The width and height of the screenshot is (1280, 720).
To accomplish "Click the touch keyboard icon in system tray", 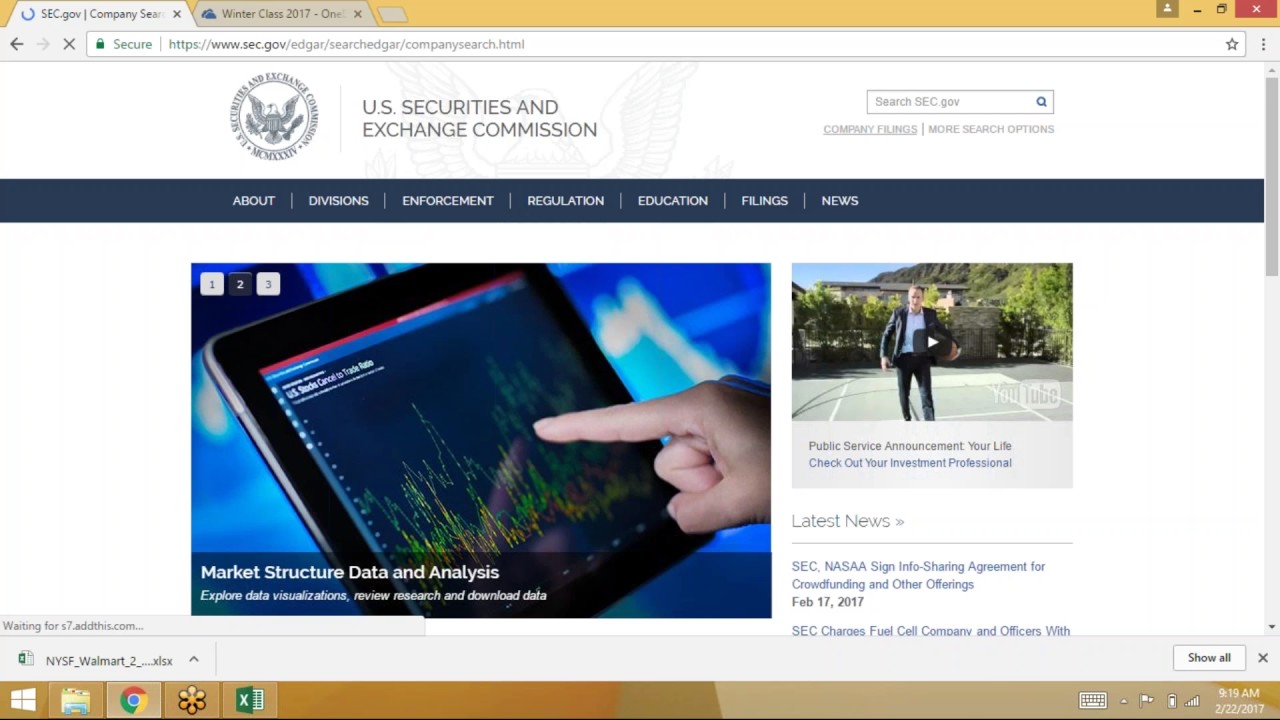I will click(x=1092, y=700).
